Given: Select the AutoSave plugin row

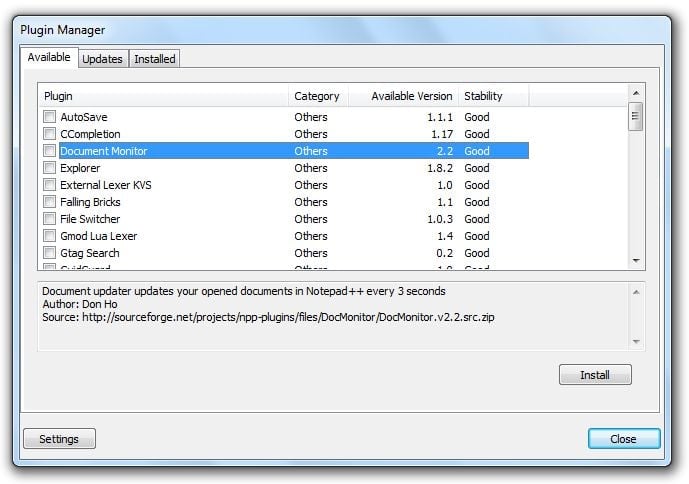Looking at the screenshot, I should [x=286, y=117].
